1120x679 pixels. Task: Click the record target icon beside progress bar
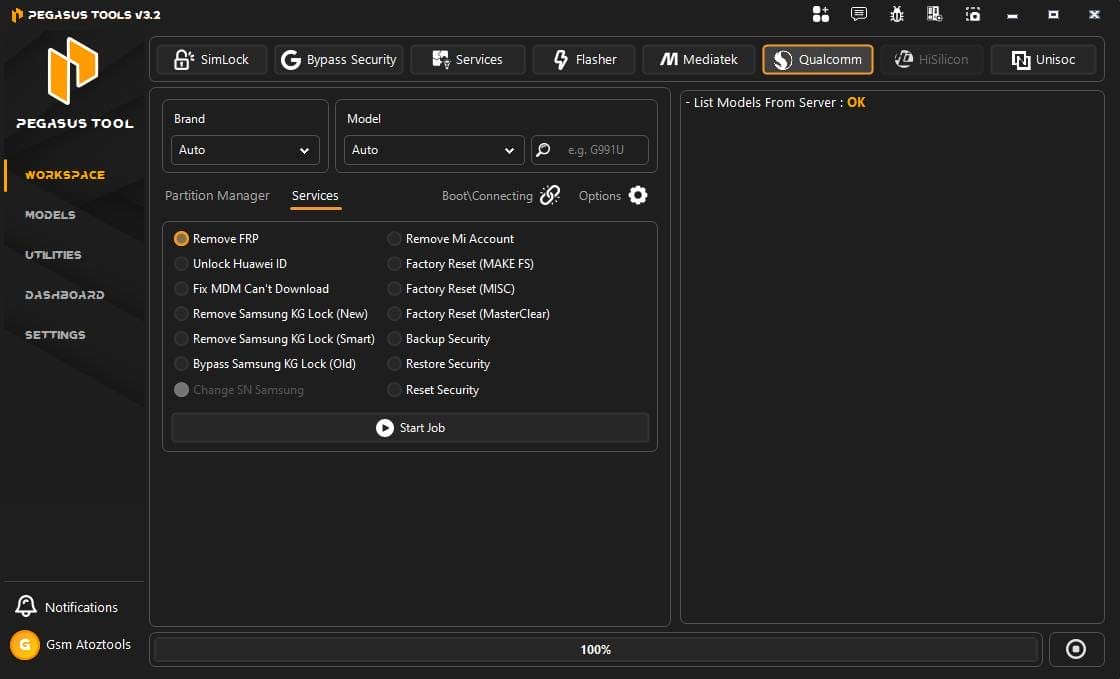click(1076, 649)
